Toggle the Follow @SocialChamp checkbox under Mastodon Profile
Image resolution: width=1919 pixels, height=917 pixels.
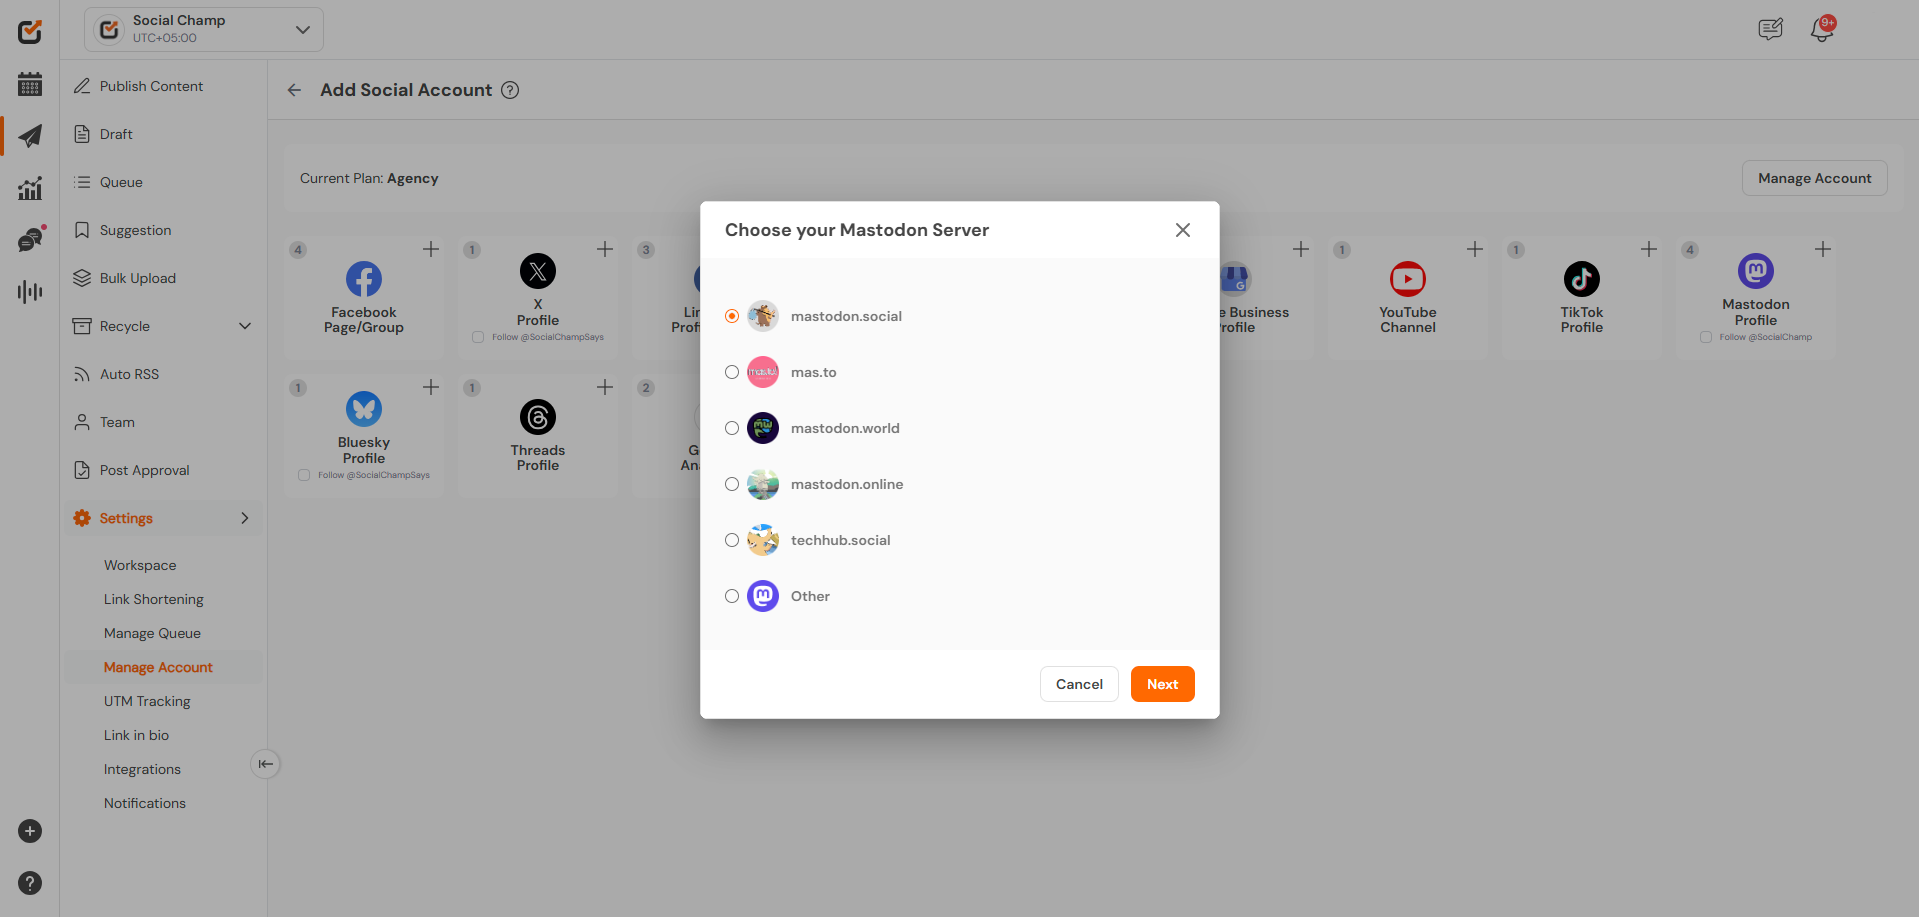(1706, 337)
